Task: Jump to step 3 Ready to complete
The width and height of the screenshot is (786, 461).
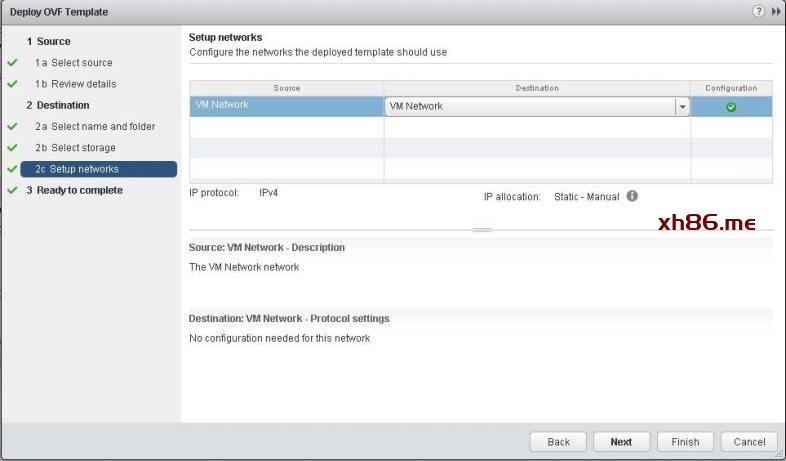Action: tap(79, 190)
